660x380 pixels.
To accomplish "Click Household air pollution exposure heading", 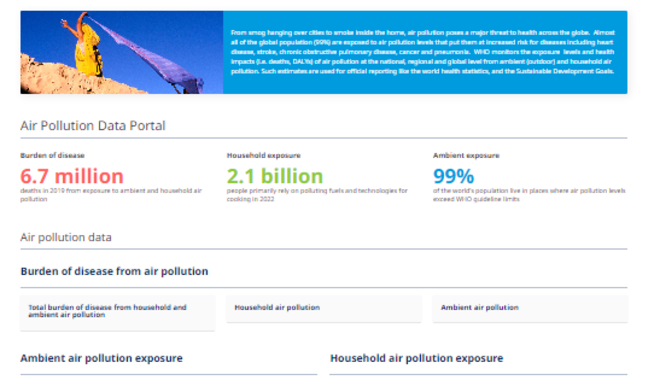I will (x=417, y=358).
